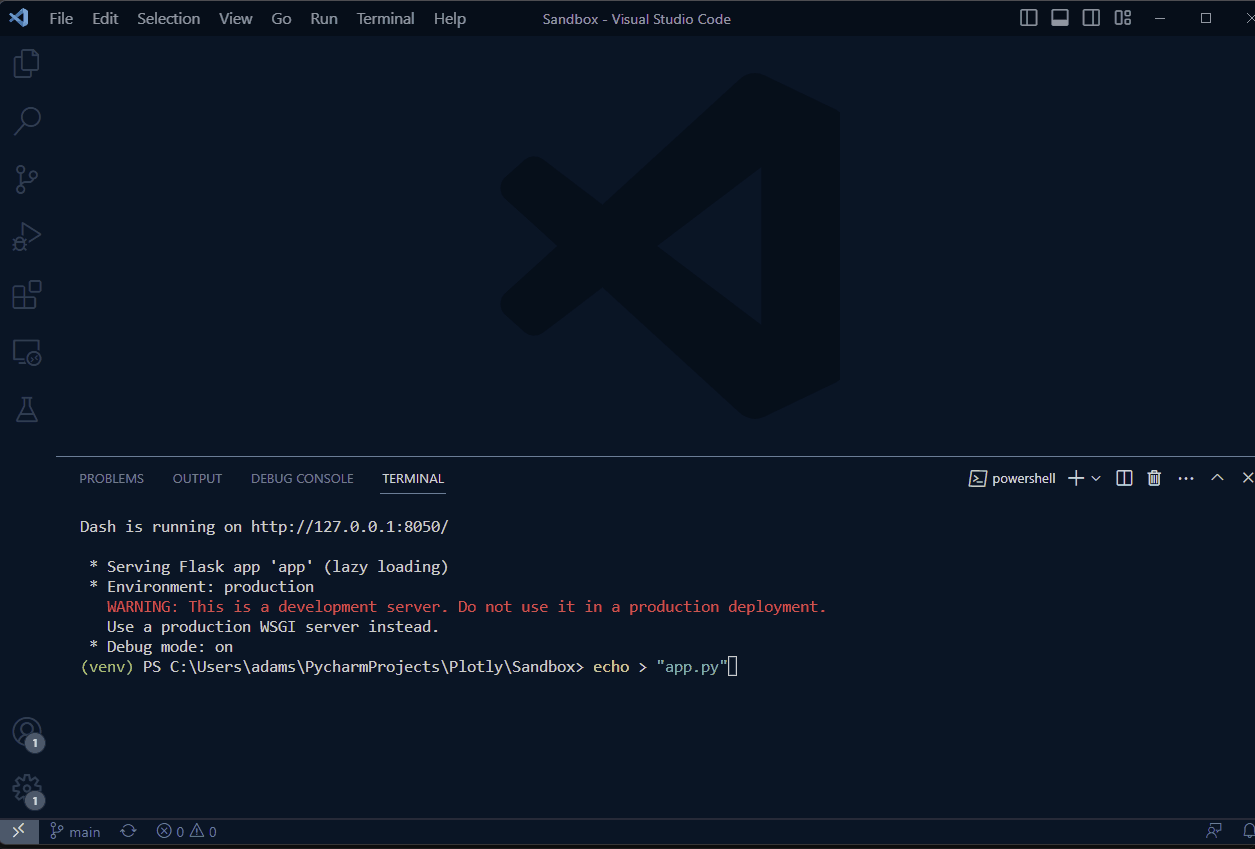Screen dimensions: 1255x849
Task: Open the Accounts icon near bottom left
Action: point(27,733)
